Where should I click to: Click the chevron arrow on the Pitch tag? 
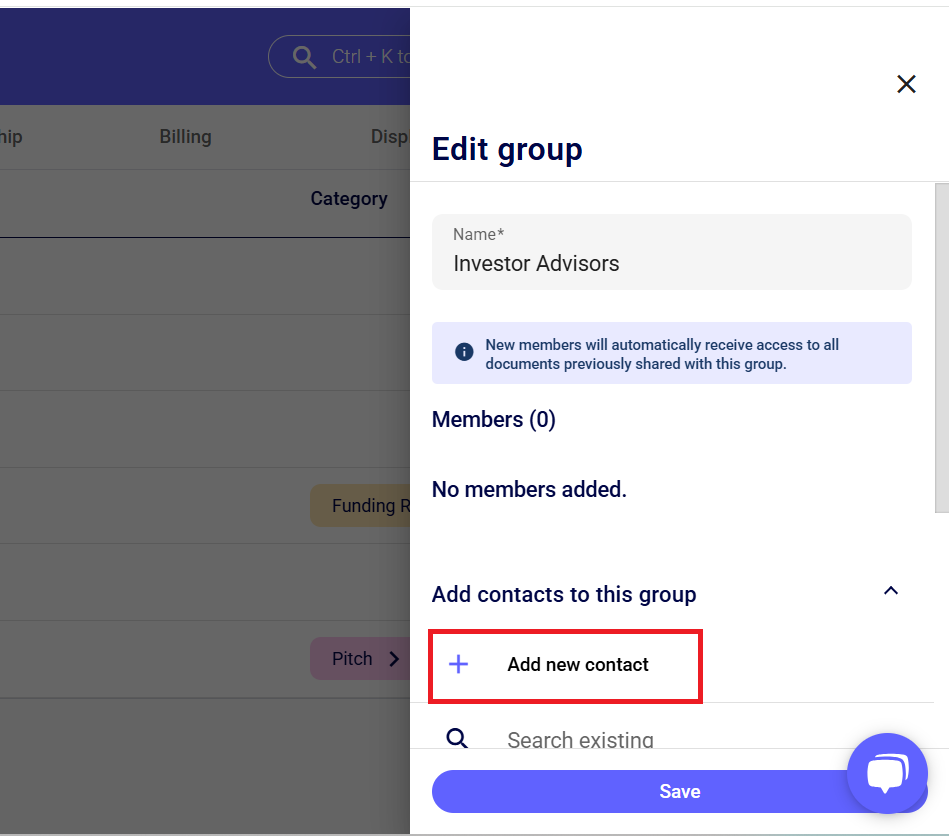pos(394,659)
